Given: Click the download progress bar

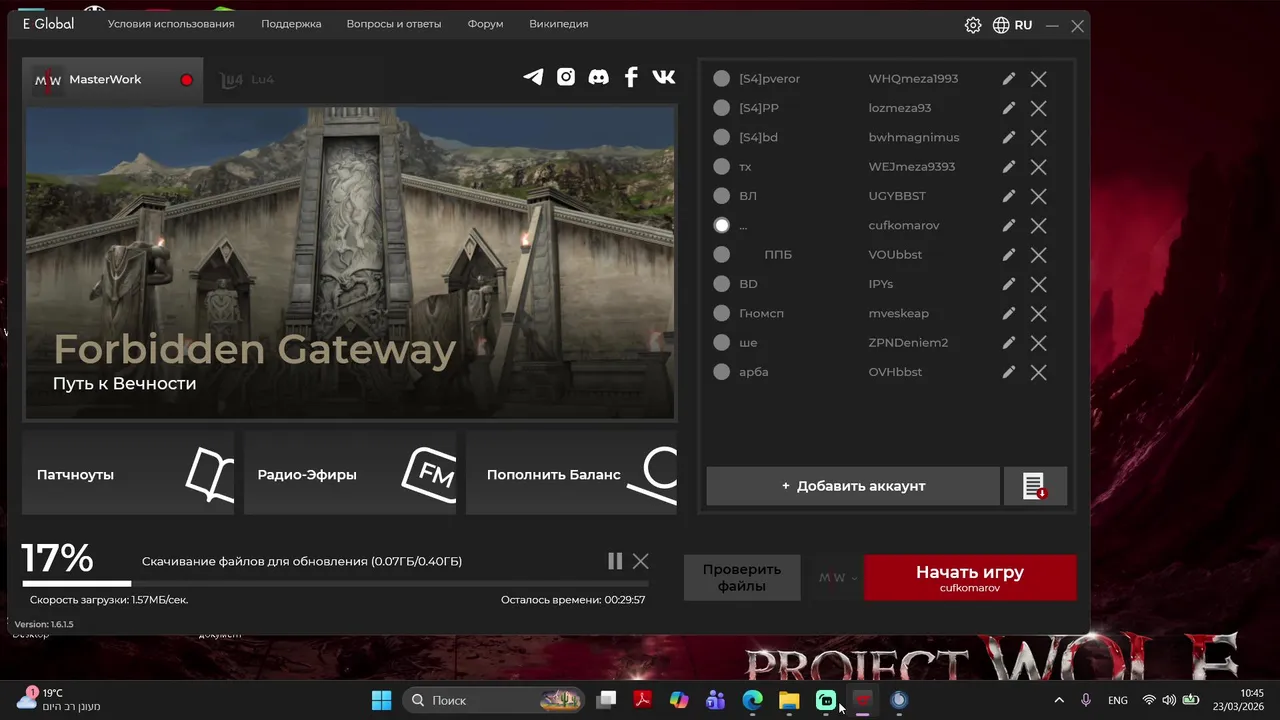Looking at the screenshot, I should tap(335, 583).
